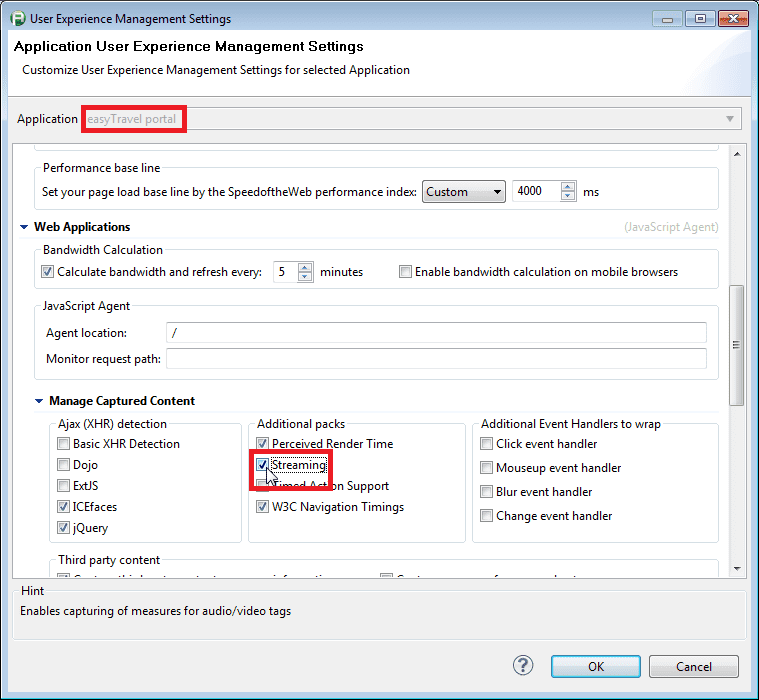Click the bandwidth refresh minutes field

286,272
